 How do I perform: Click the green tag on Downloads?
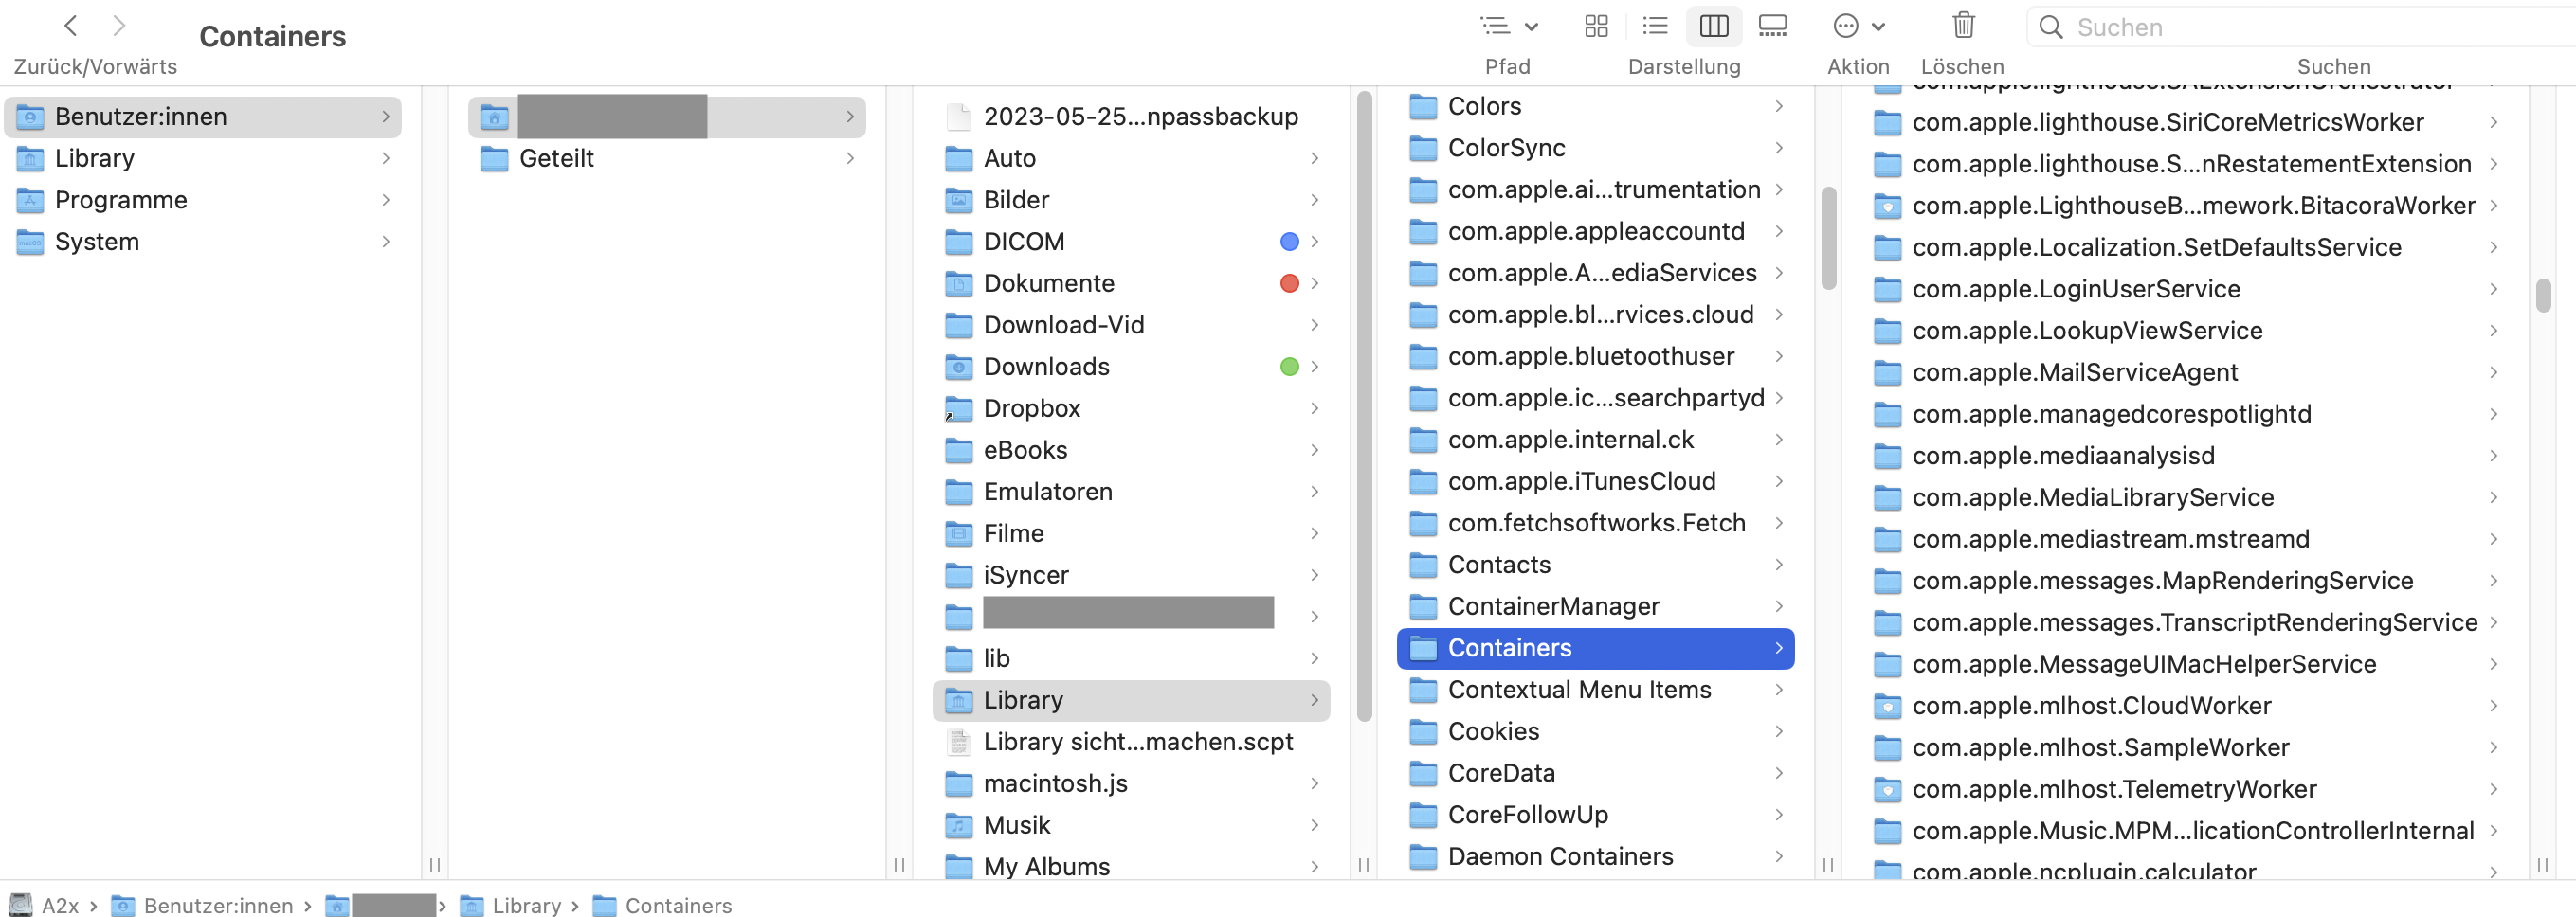[x=1289, y=367]
